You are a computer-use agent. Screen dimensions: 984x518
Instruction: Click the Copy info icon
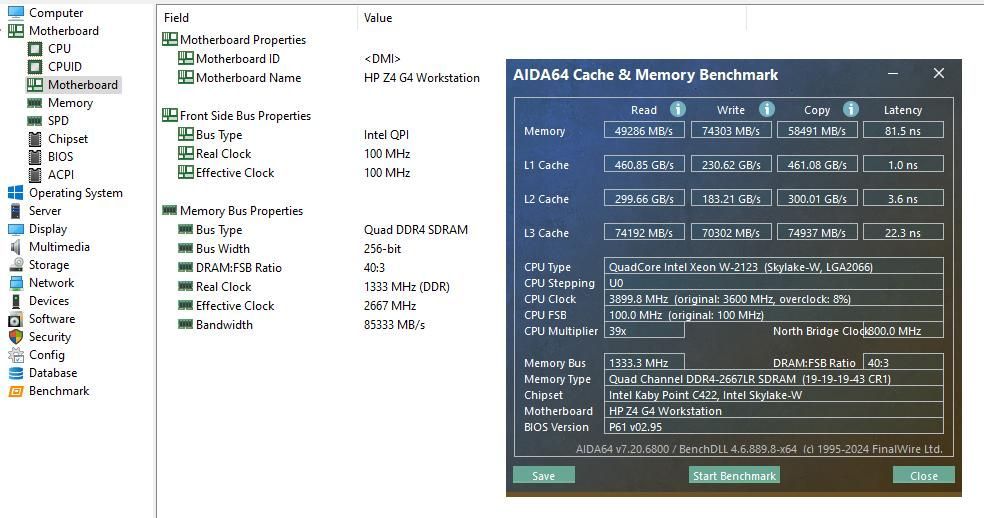tap(850, 109)
